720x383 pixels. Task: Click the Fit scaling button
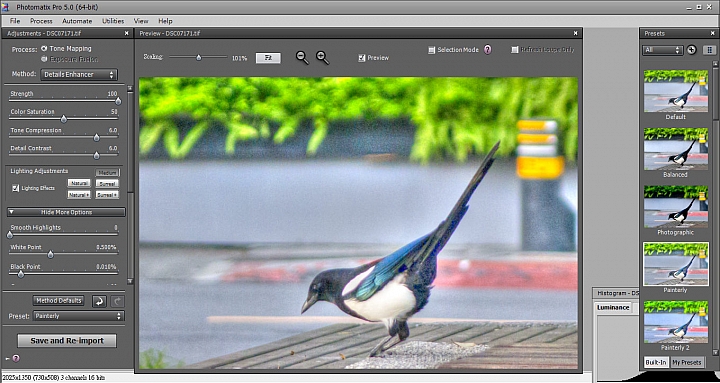coord(268,58)
